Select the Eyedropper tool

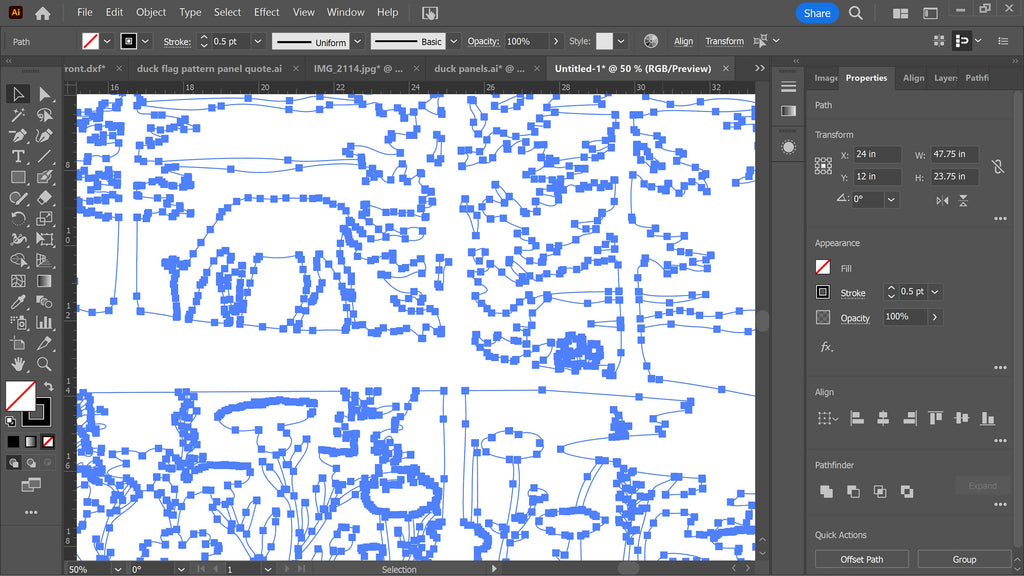[18, 302]
